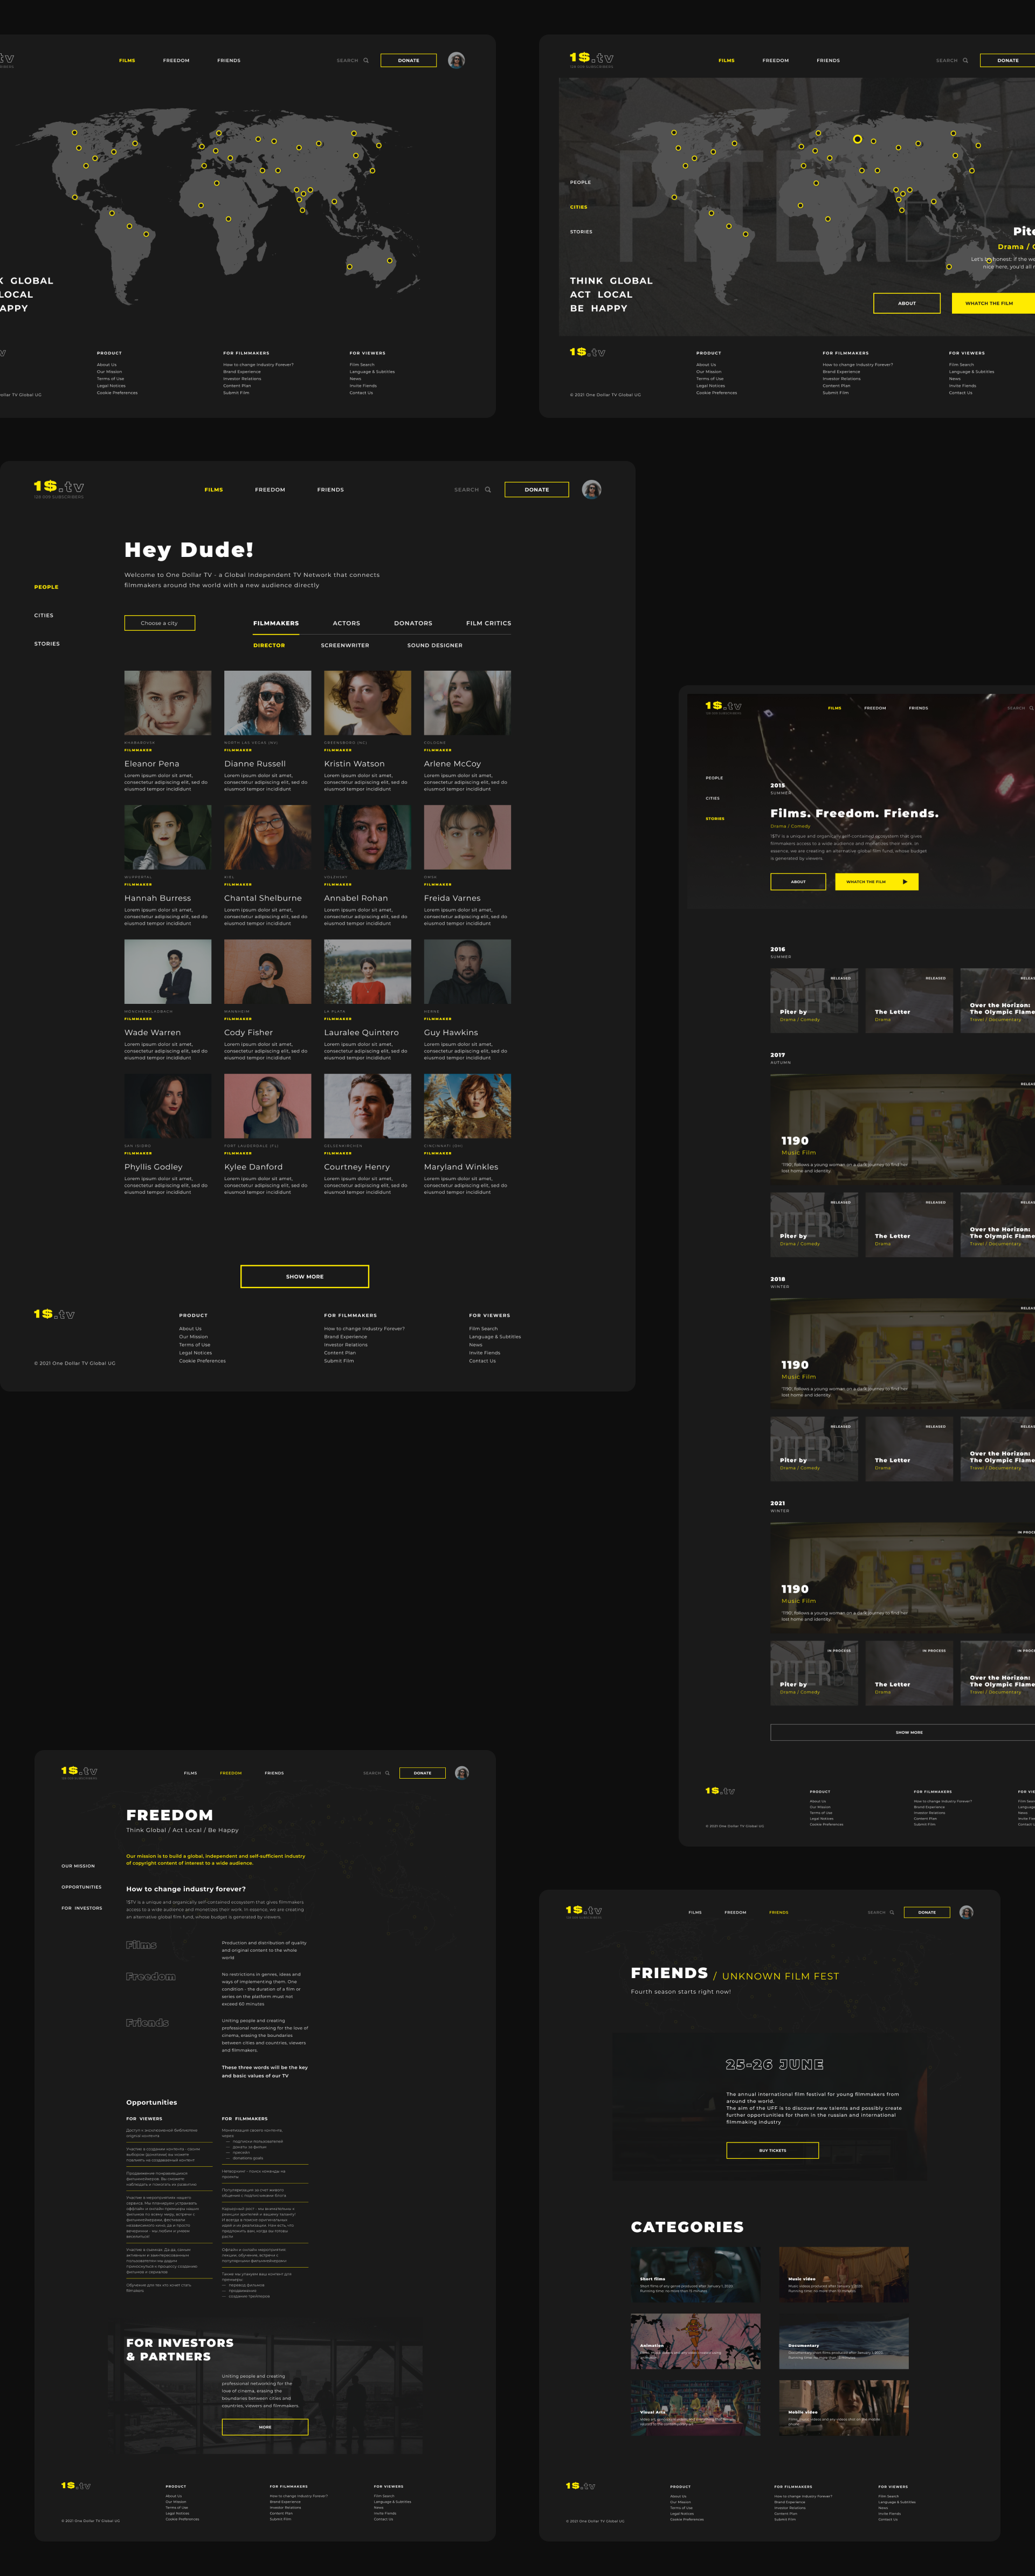Select the Film Critics tab
This screenshot has height=2576, width=1035.
click(x=488, y=623)
